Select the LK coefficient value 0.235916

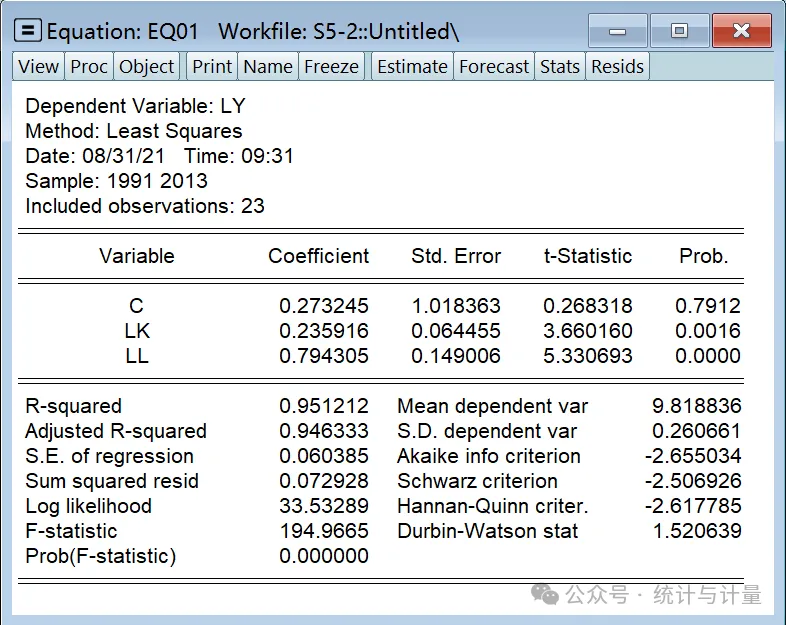click(x=324, y=331)
